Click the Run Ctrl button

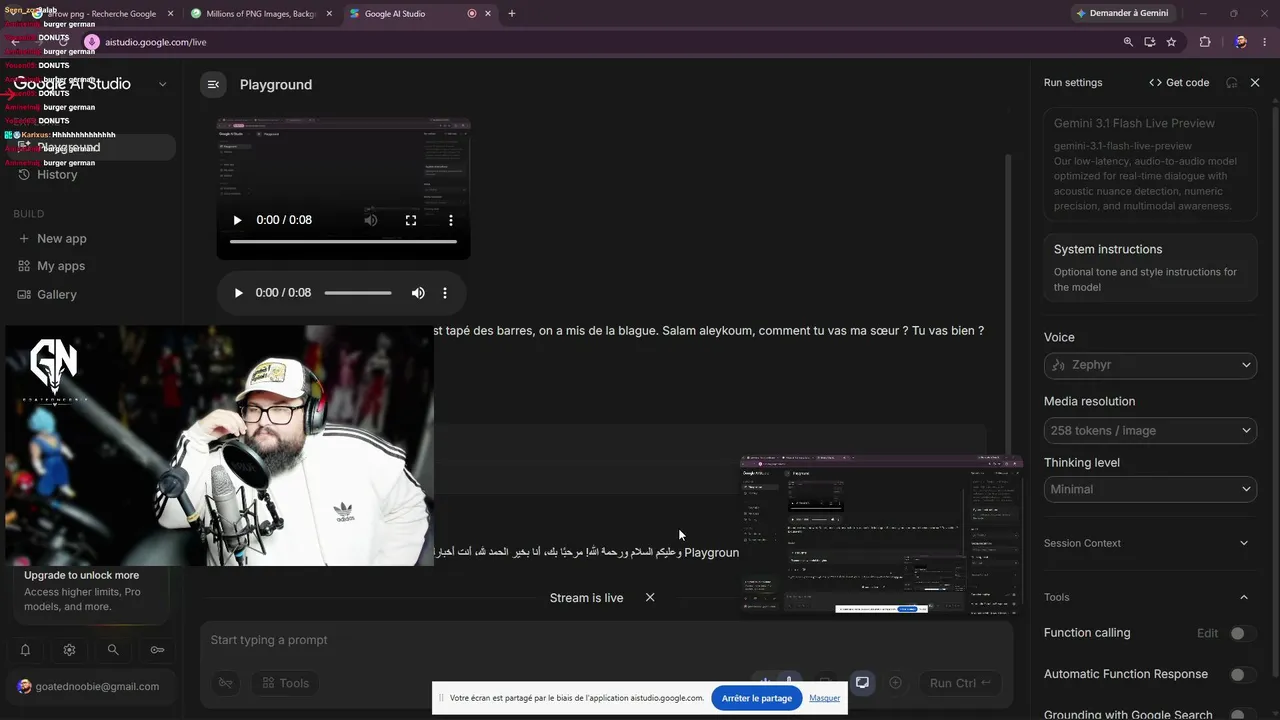[x=960, y=683]
